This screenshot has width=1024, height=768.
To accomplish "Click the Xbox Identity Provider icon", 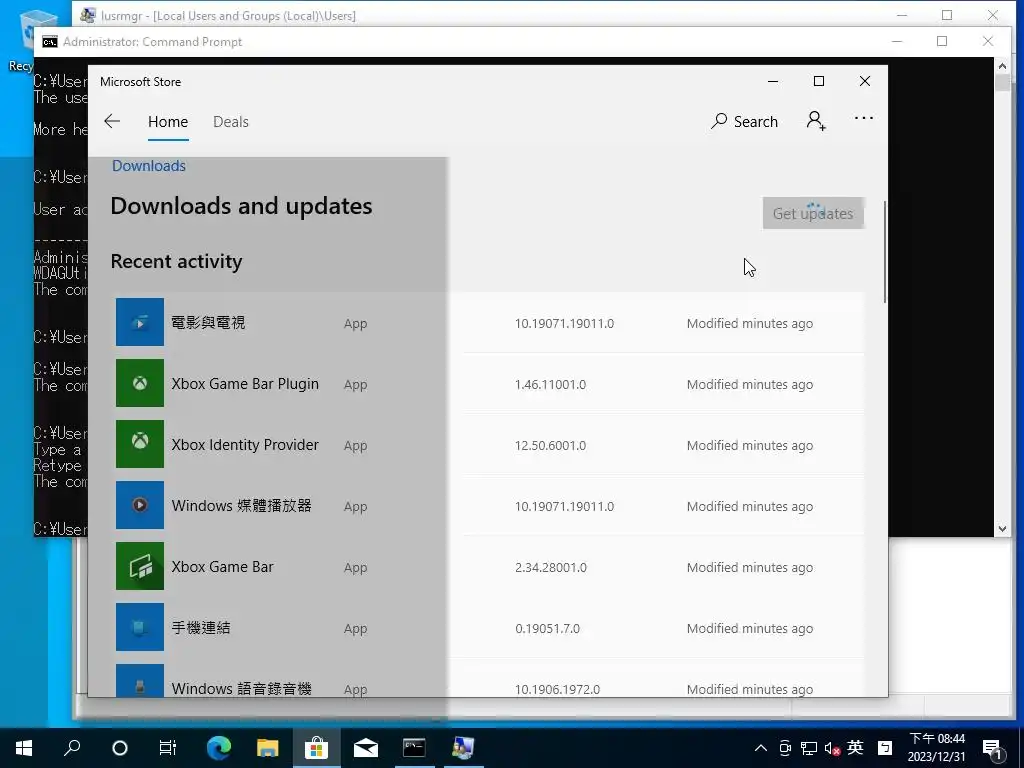I will click(x=140, y=444).
